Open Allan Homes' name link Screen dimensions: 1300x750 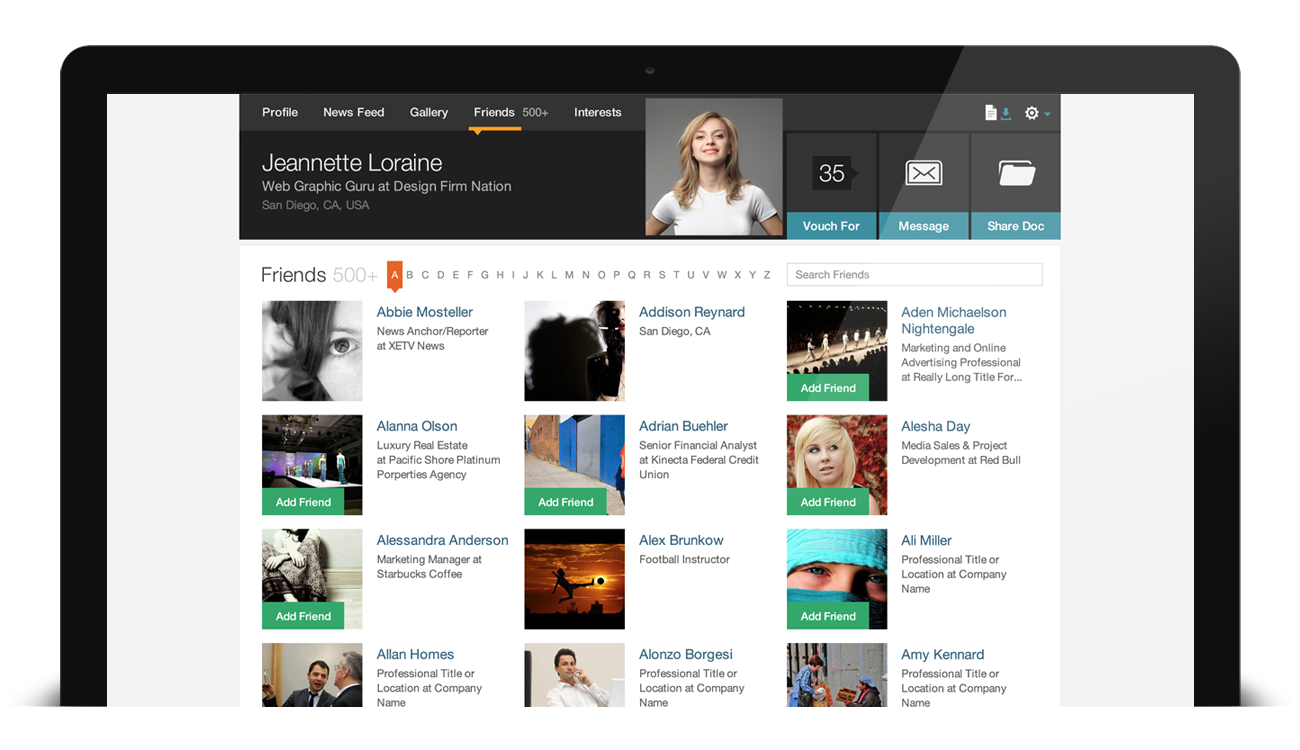tap(416, 654)
